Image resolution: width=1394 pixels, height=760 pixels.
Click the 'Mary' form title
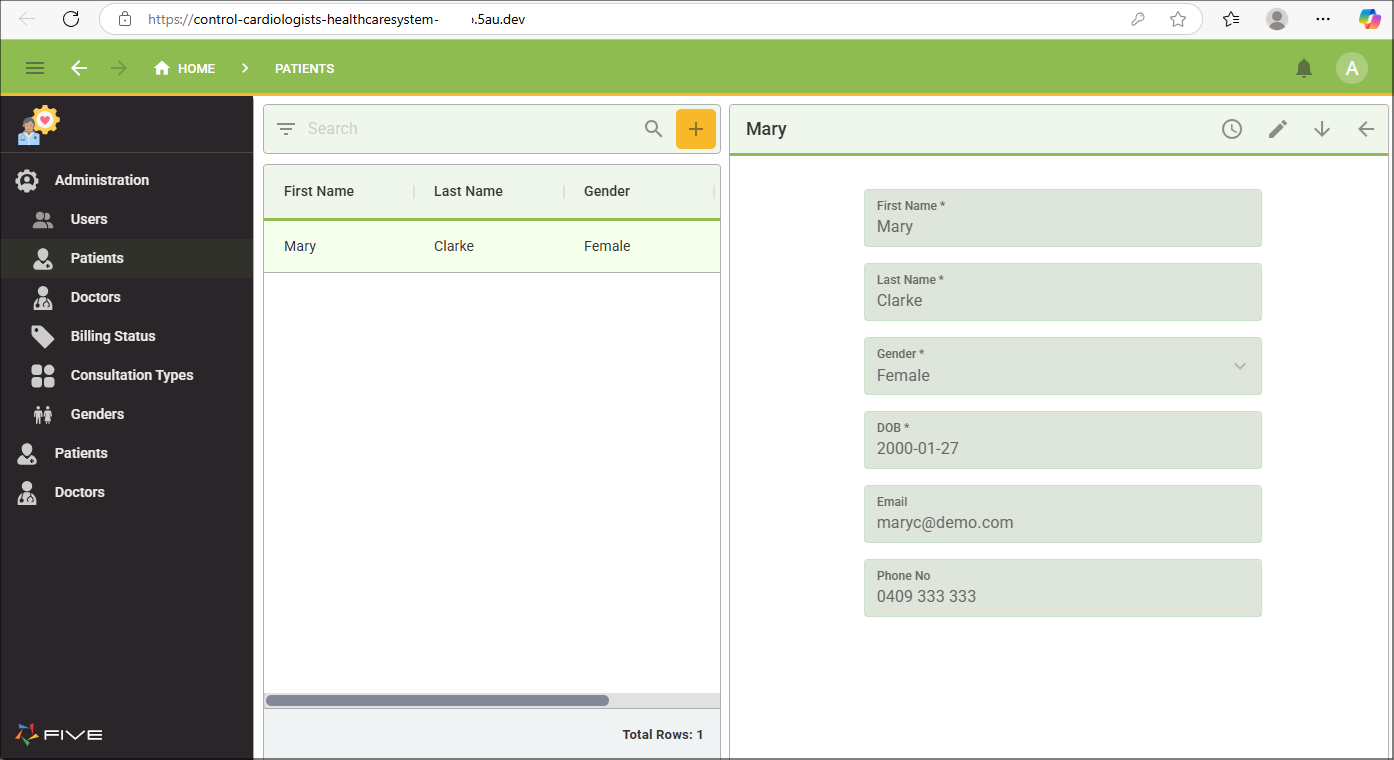766,129
